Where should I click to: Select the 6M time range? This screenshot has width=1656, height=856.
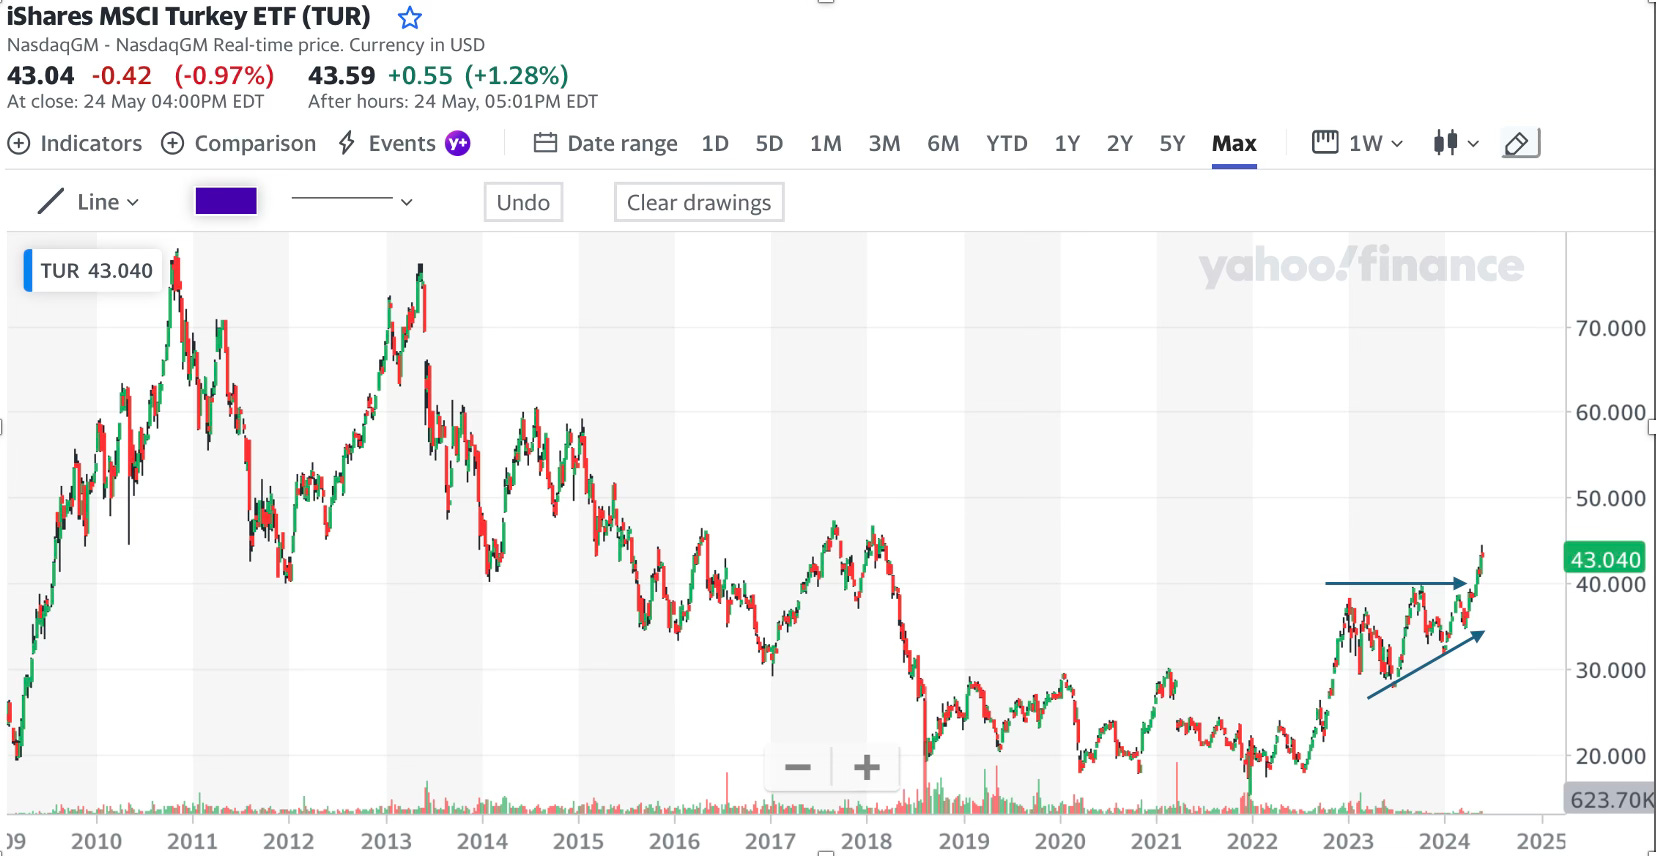click(943, 143)
